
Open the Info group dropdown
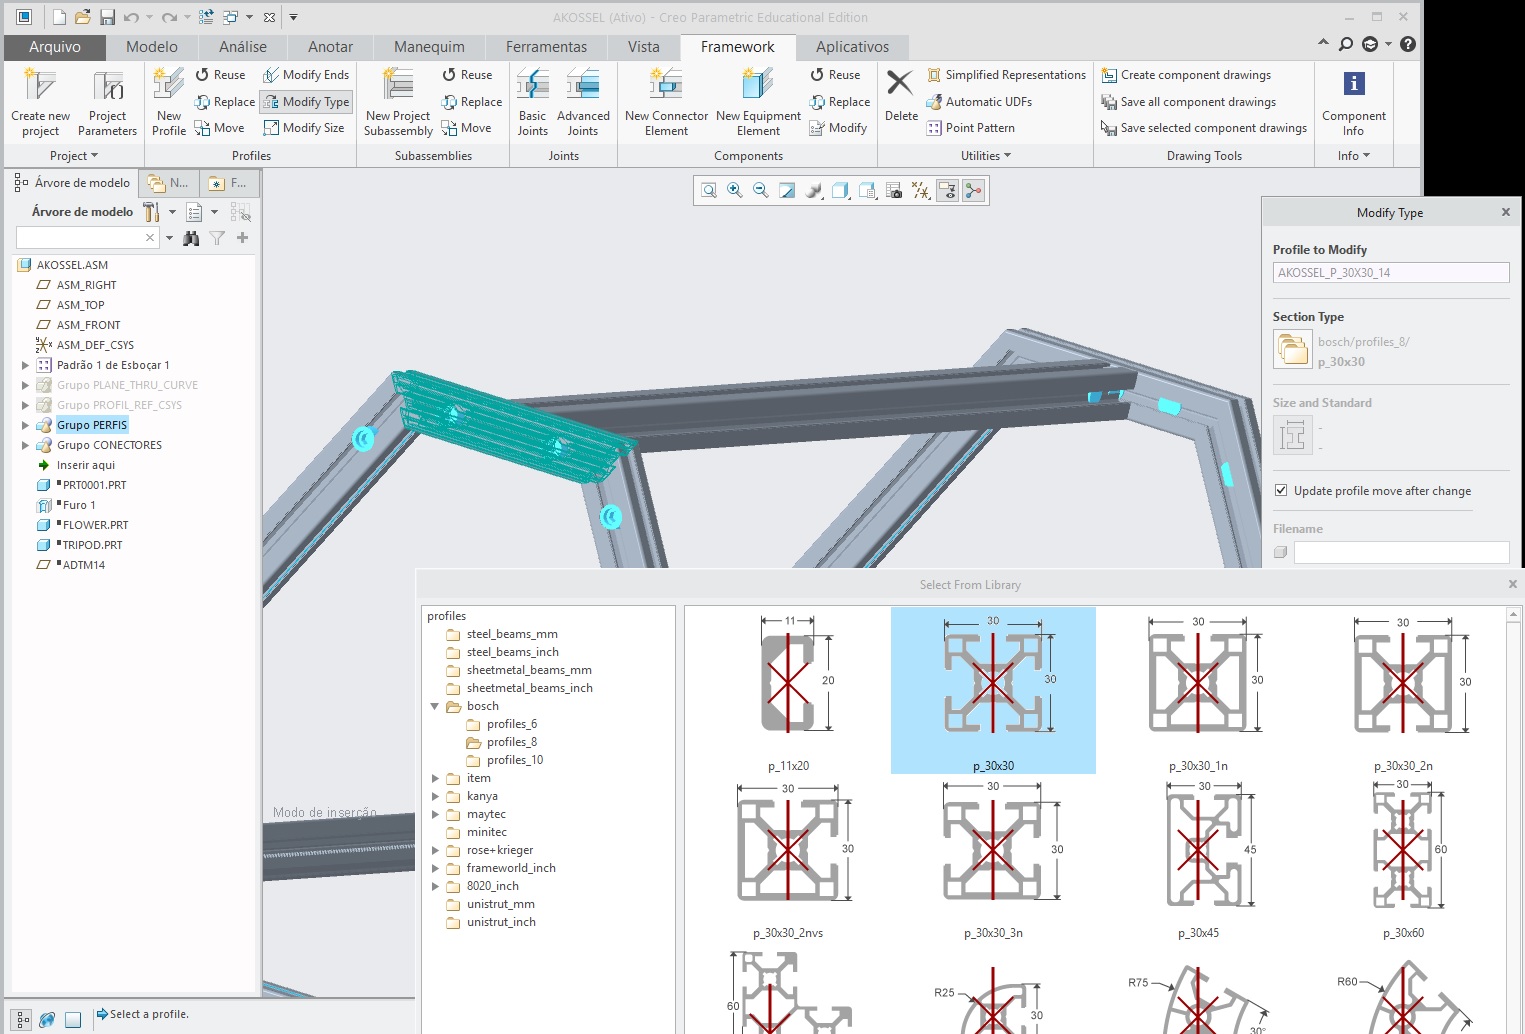click(x=1353, y=156)
